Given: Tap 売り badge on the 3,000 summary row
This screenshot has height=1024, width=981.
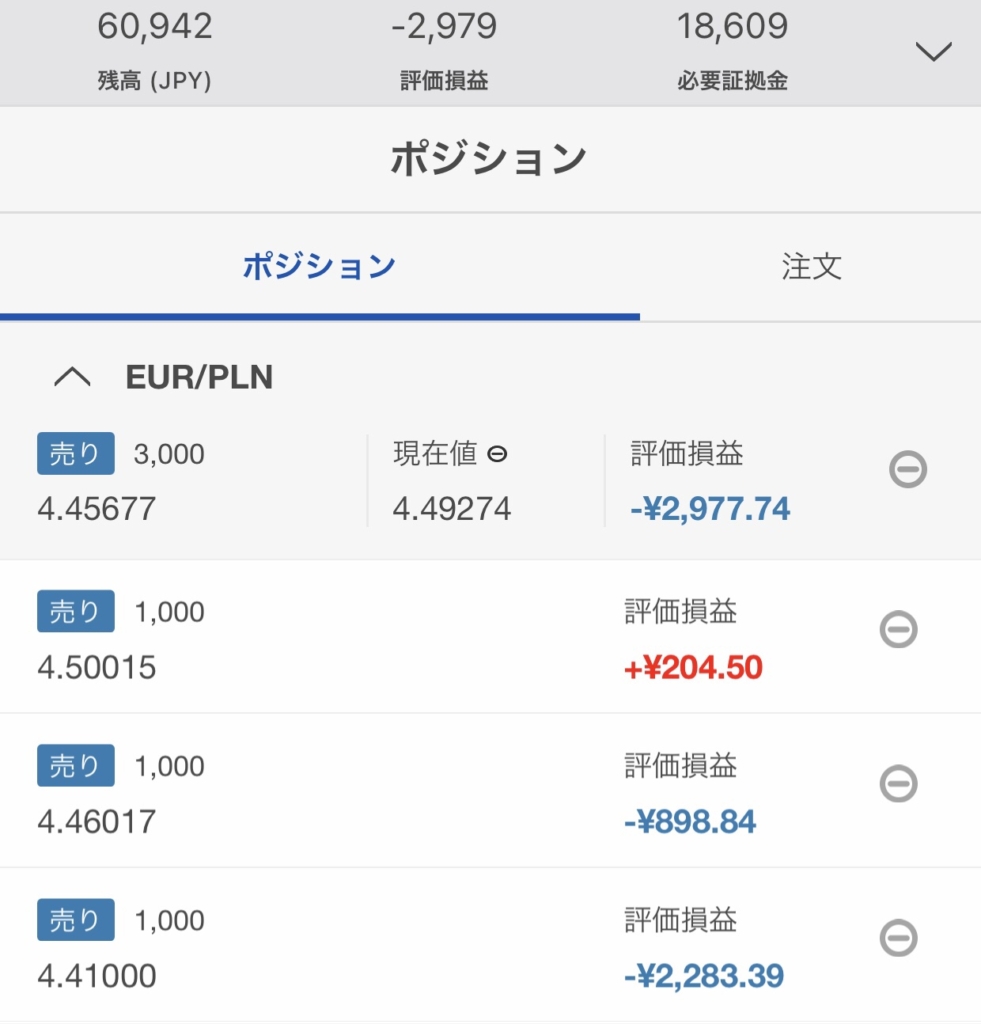Looking at the screenshot, I should coord(76,453).
